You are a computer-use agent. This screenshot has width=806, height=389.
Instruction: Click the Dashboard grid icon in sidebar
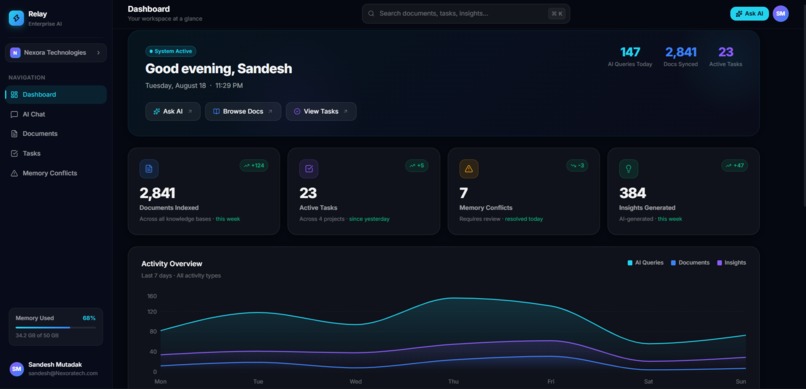pos(14,95)
